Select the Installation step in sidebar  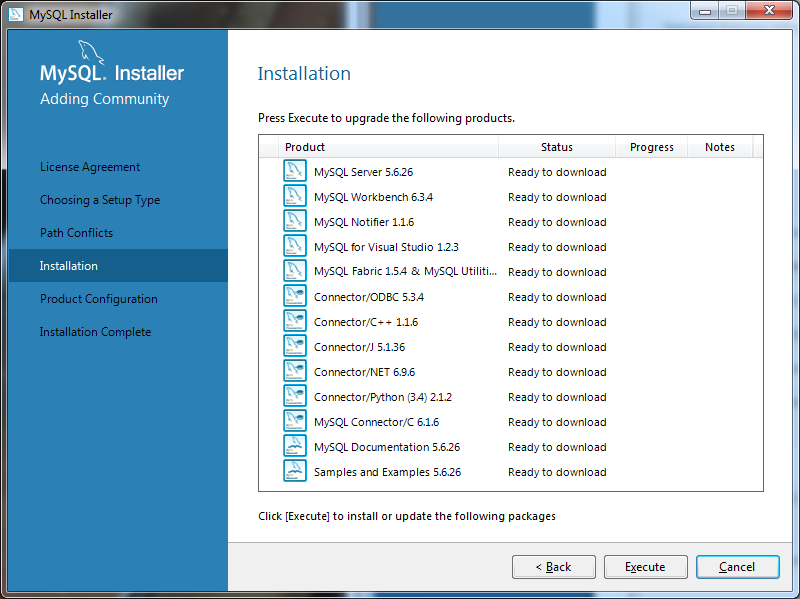tap(118, 266)
